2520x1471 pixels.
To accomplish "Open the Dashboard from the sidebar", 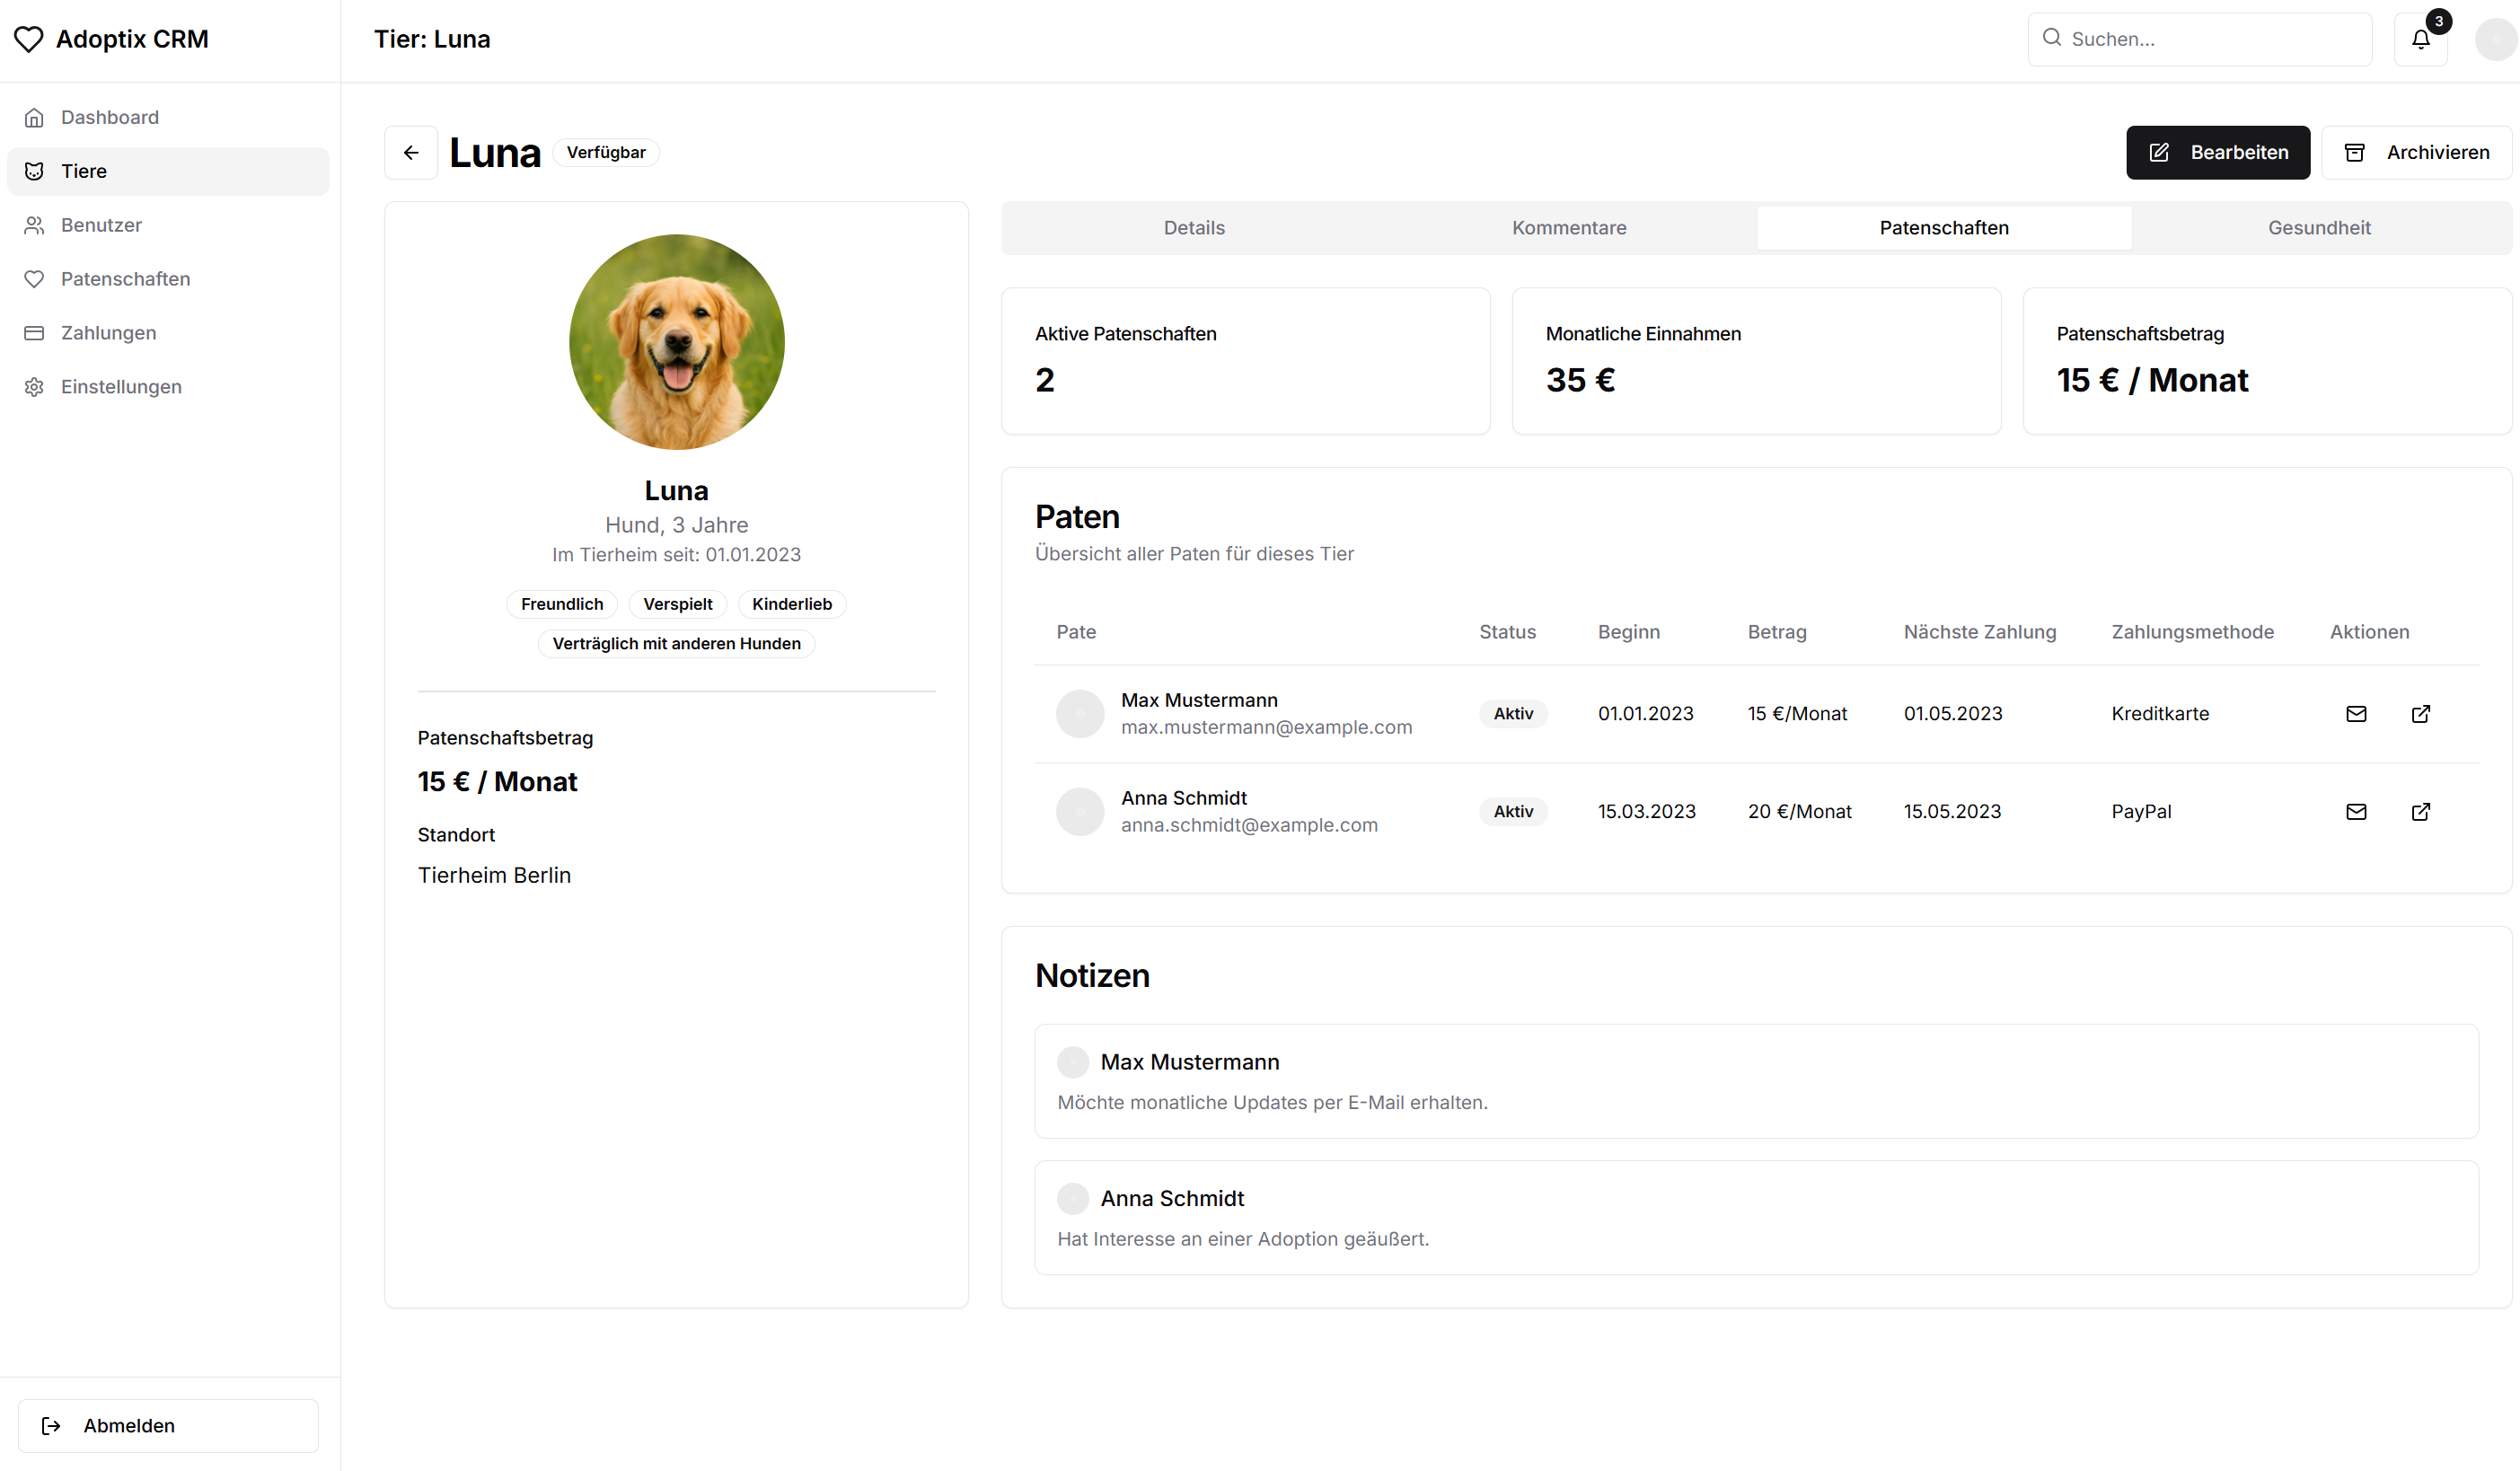I will tap(35, 117).
